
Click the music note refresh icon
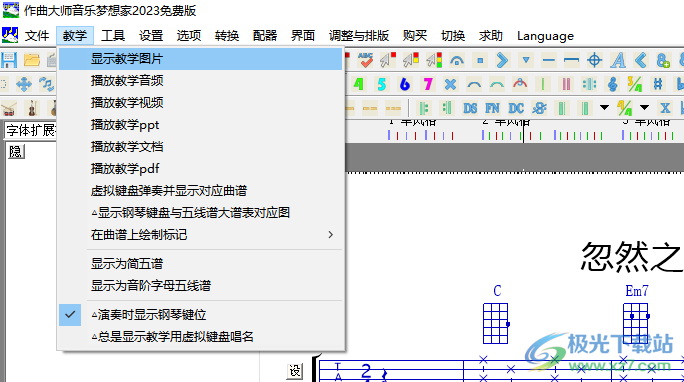pos(46,84)
